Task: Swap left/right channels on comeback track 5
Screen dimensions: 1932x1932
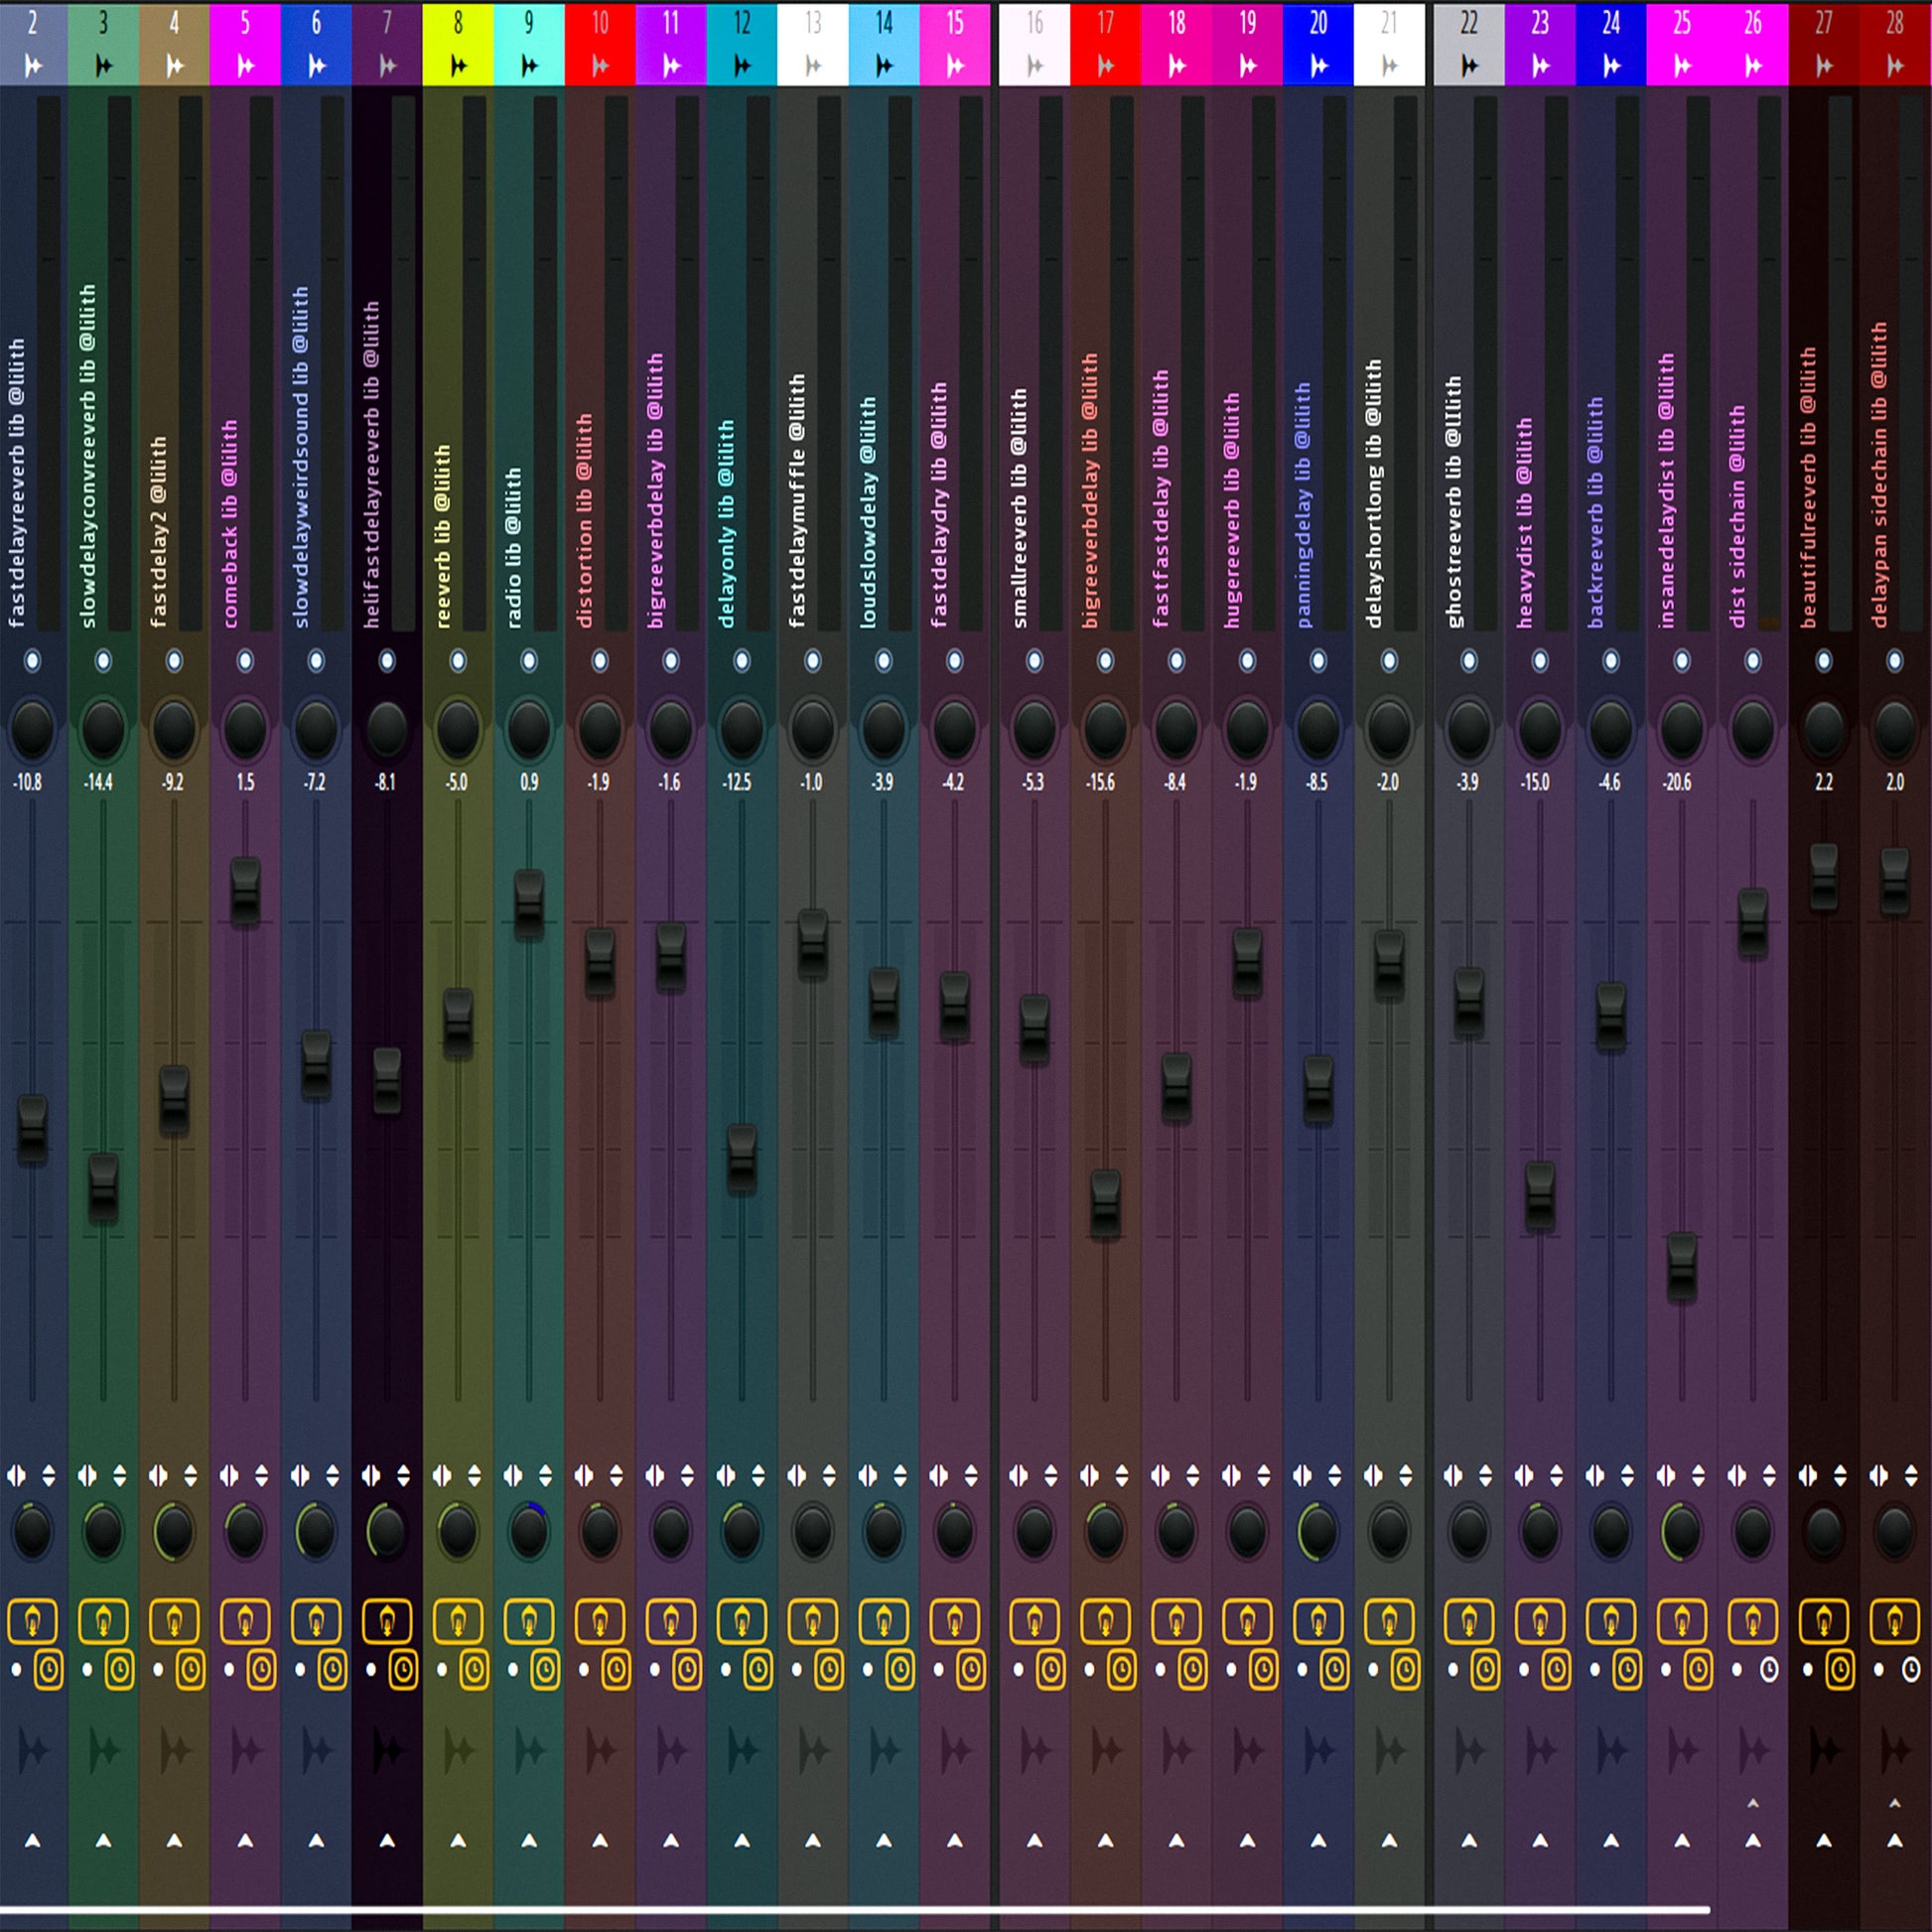Action: pyautogui.click(x=229, y=1475)
